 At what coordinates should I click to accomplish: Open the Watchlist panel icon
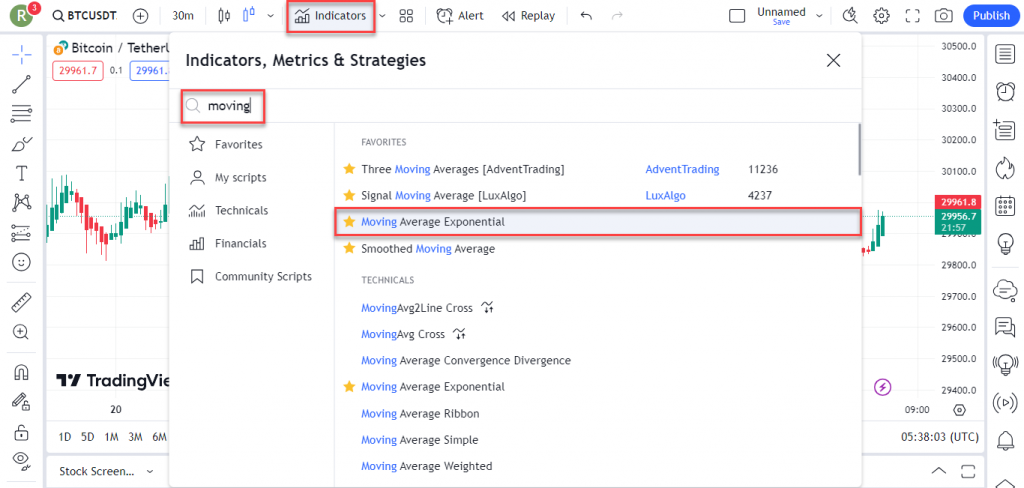click(1004, 54)
